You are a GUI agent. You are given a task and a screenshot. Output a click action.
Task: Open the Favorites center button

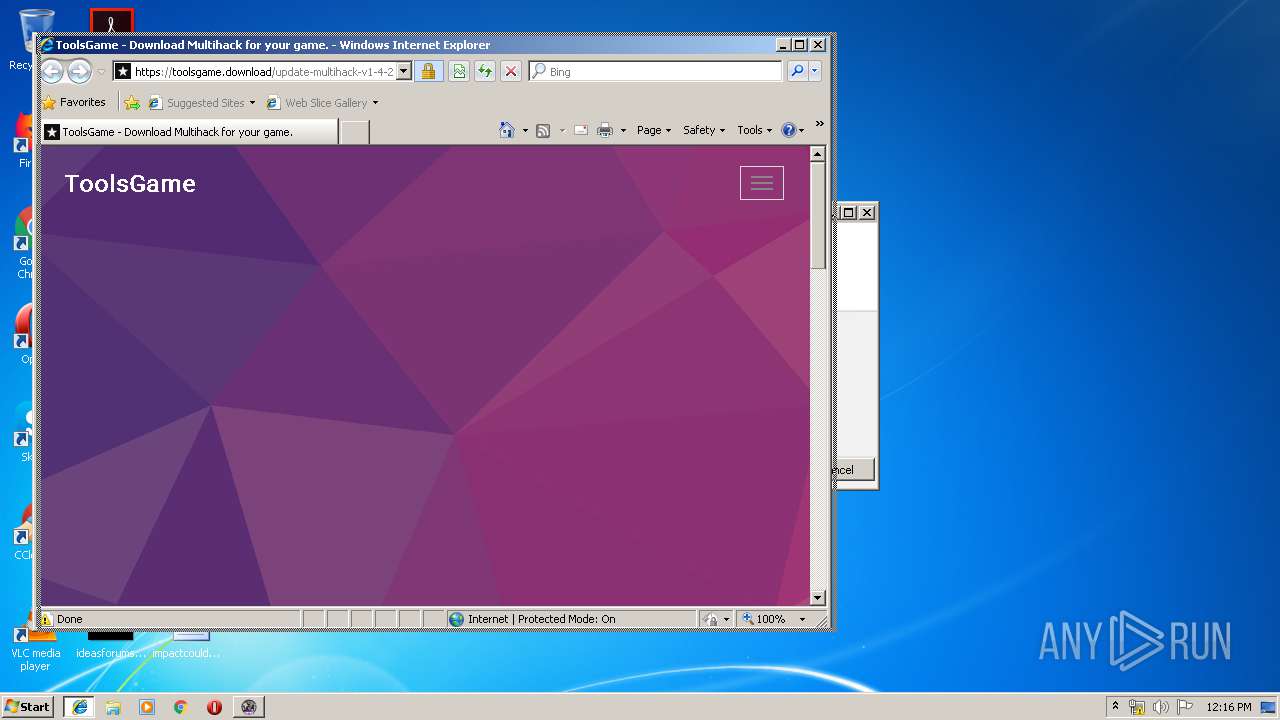pyautogui.click(x=74, y=102)
